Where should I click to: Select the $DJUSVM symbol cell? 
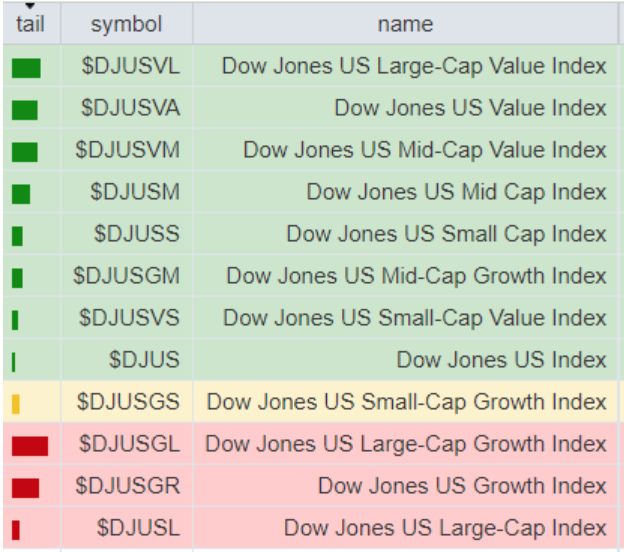[x=128, y=150]
